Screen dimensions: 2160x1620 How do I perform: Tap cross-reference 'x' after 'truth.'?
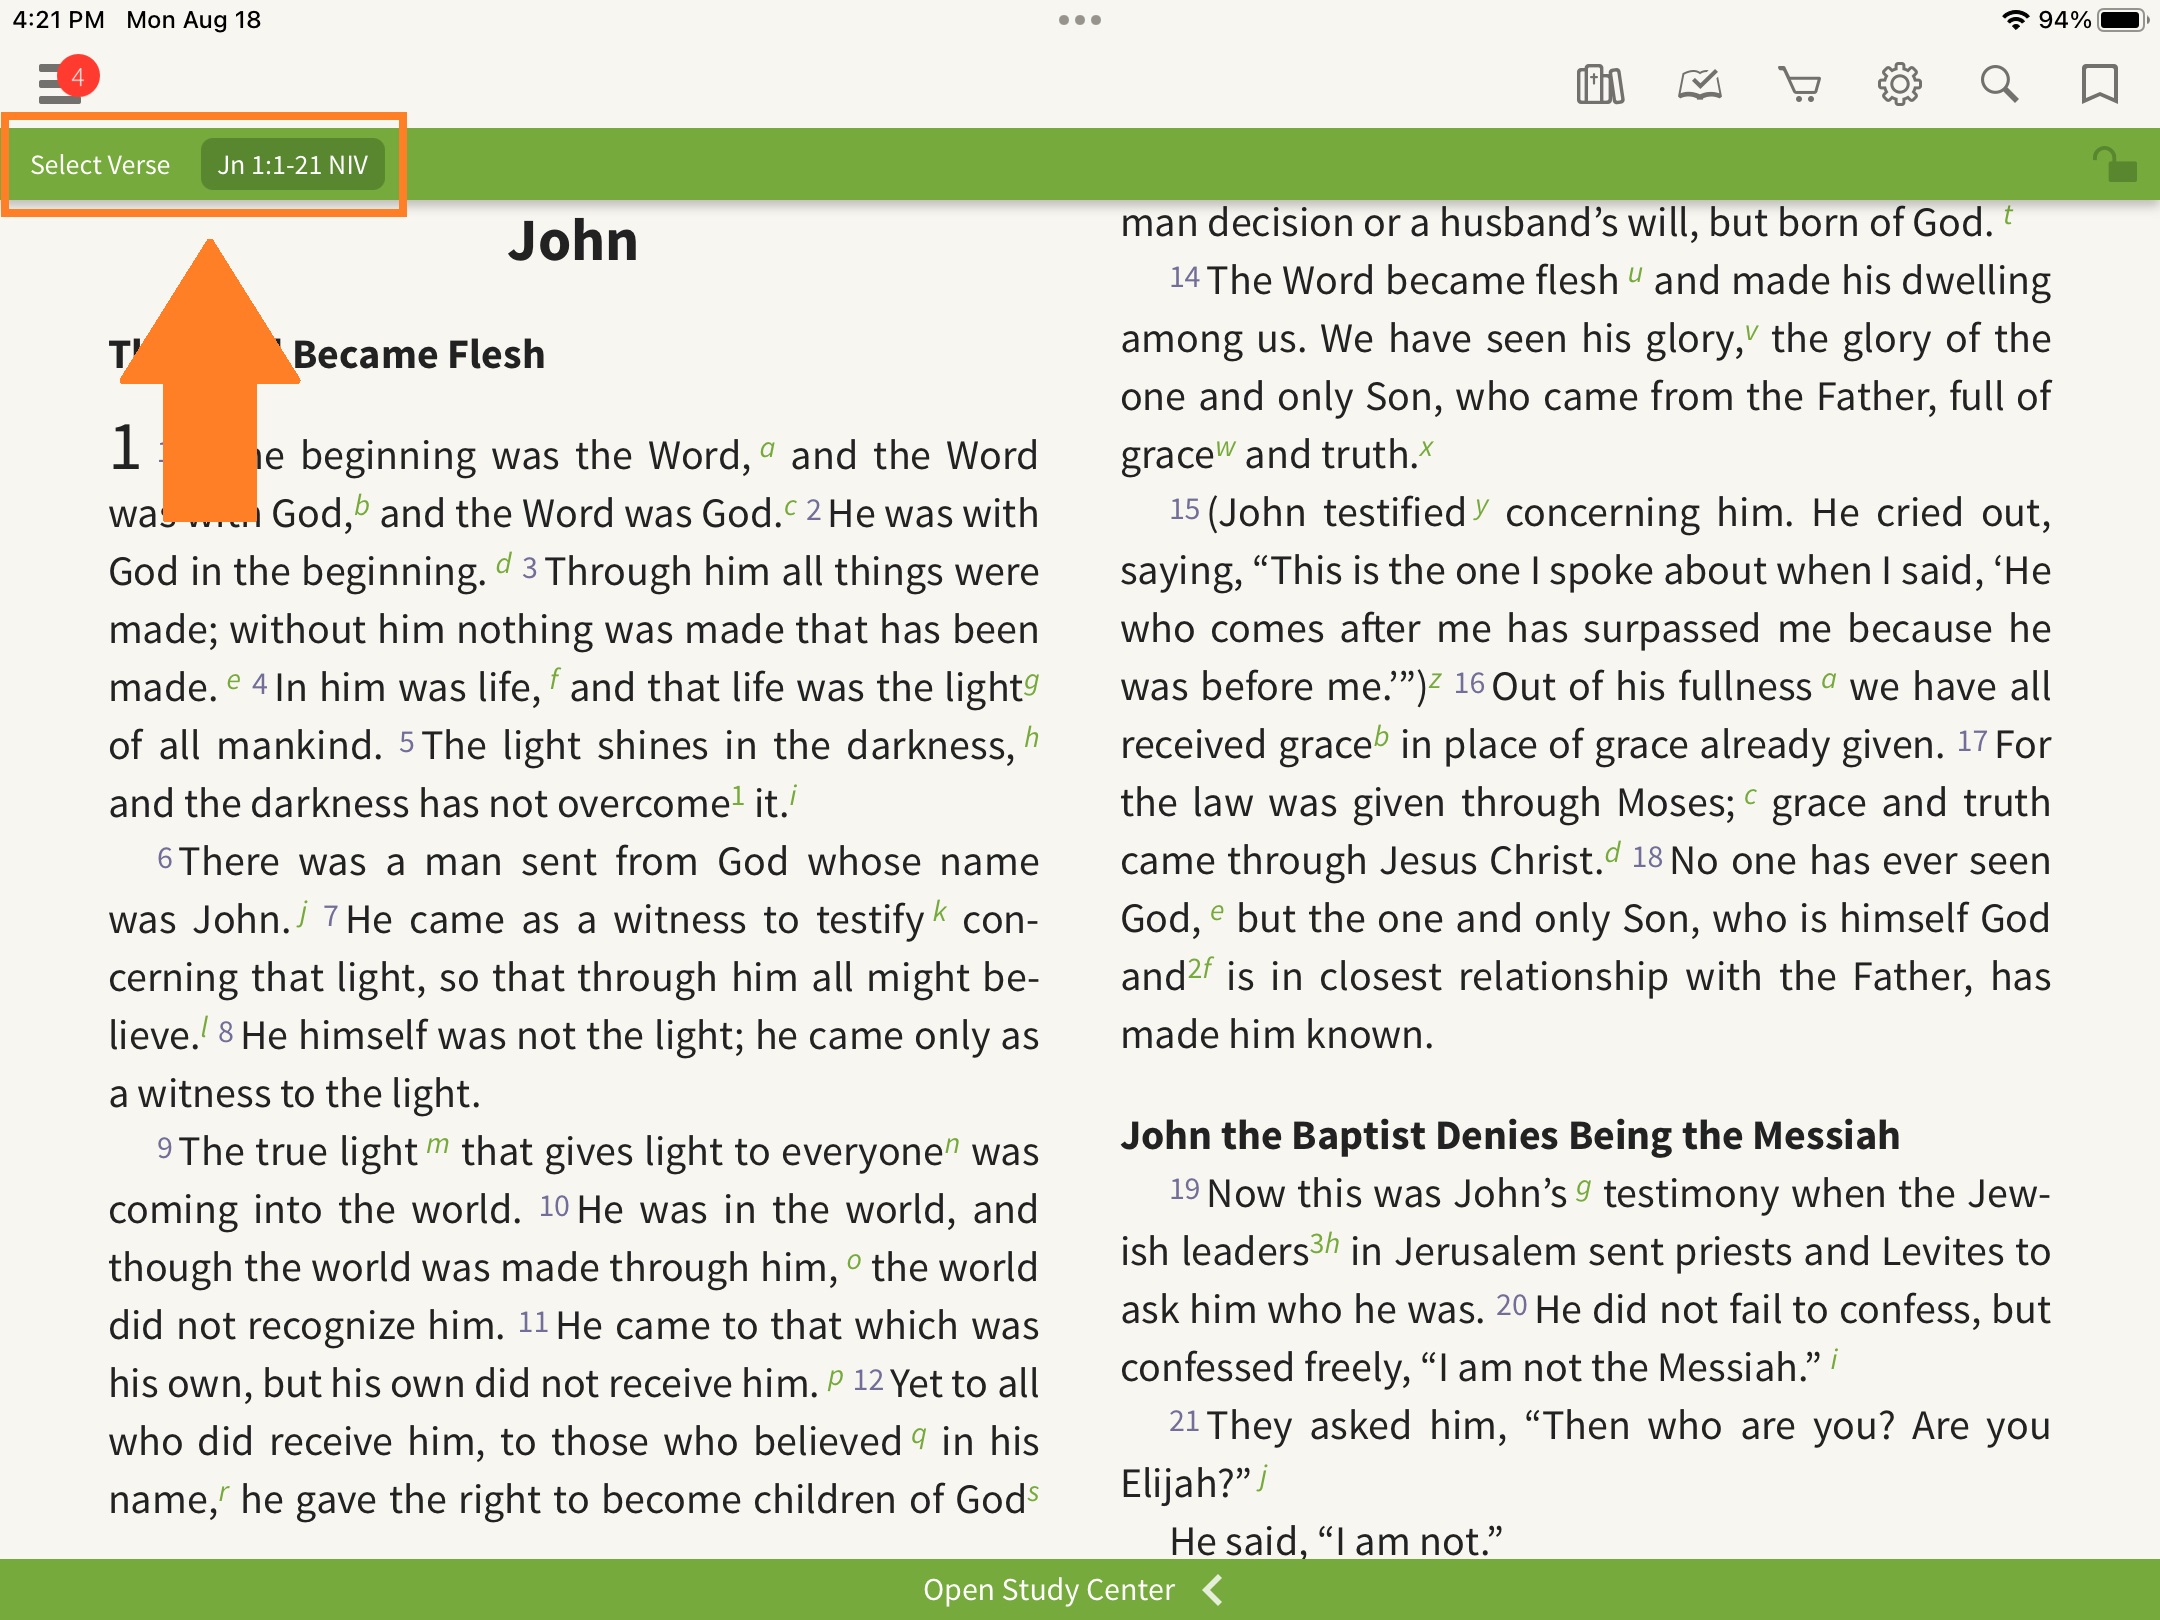[1426, 448]
